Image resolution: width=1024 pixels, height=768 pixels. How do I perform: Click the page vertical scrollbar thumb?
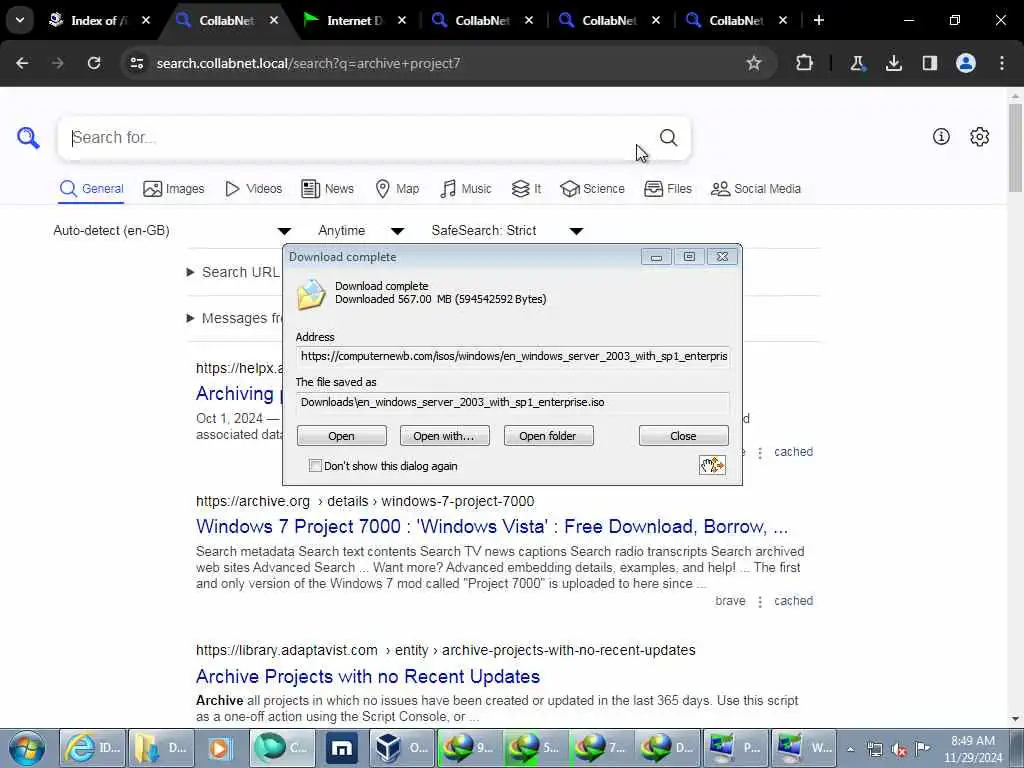point(1016,147)
